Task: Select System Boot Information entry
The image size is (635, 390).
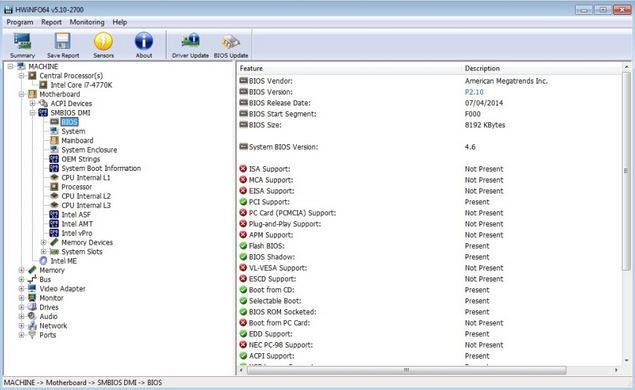Action: 101,168
